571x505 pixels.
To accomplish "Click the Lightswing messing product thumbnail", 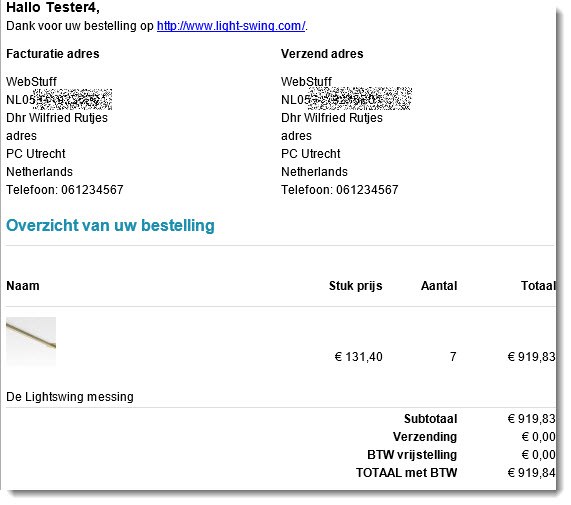I will pyautogui.click(x=31, y=341).
